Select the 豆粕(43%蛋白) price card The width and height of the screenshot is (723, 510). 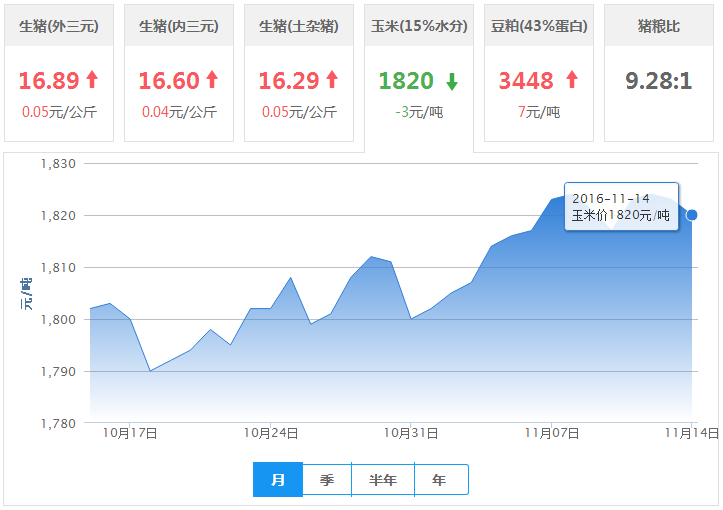click(x=539, y=73)
